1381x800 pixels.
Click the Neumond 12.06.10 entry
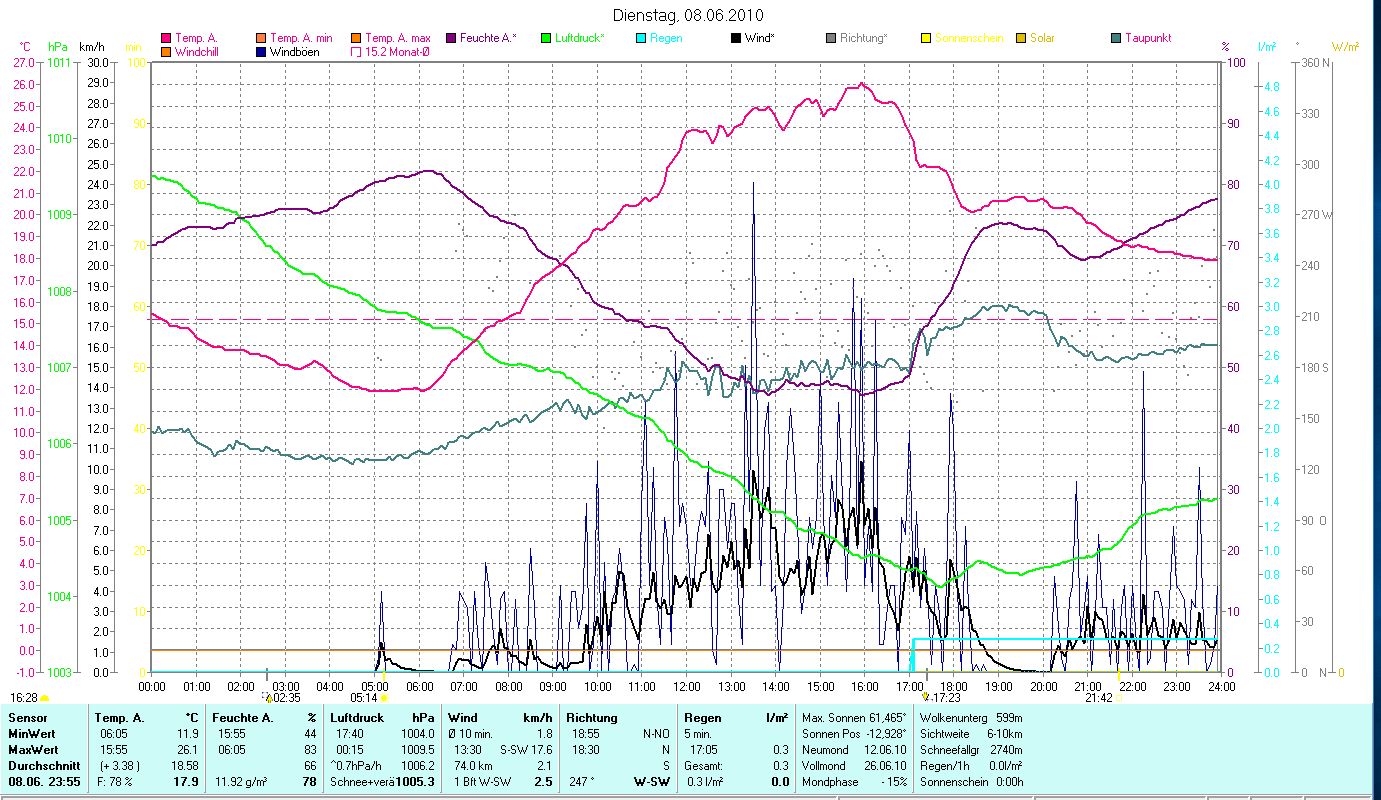(x=853, y=750)
